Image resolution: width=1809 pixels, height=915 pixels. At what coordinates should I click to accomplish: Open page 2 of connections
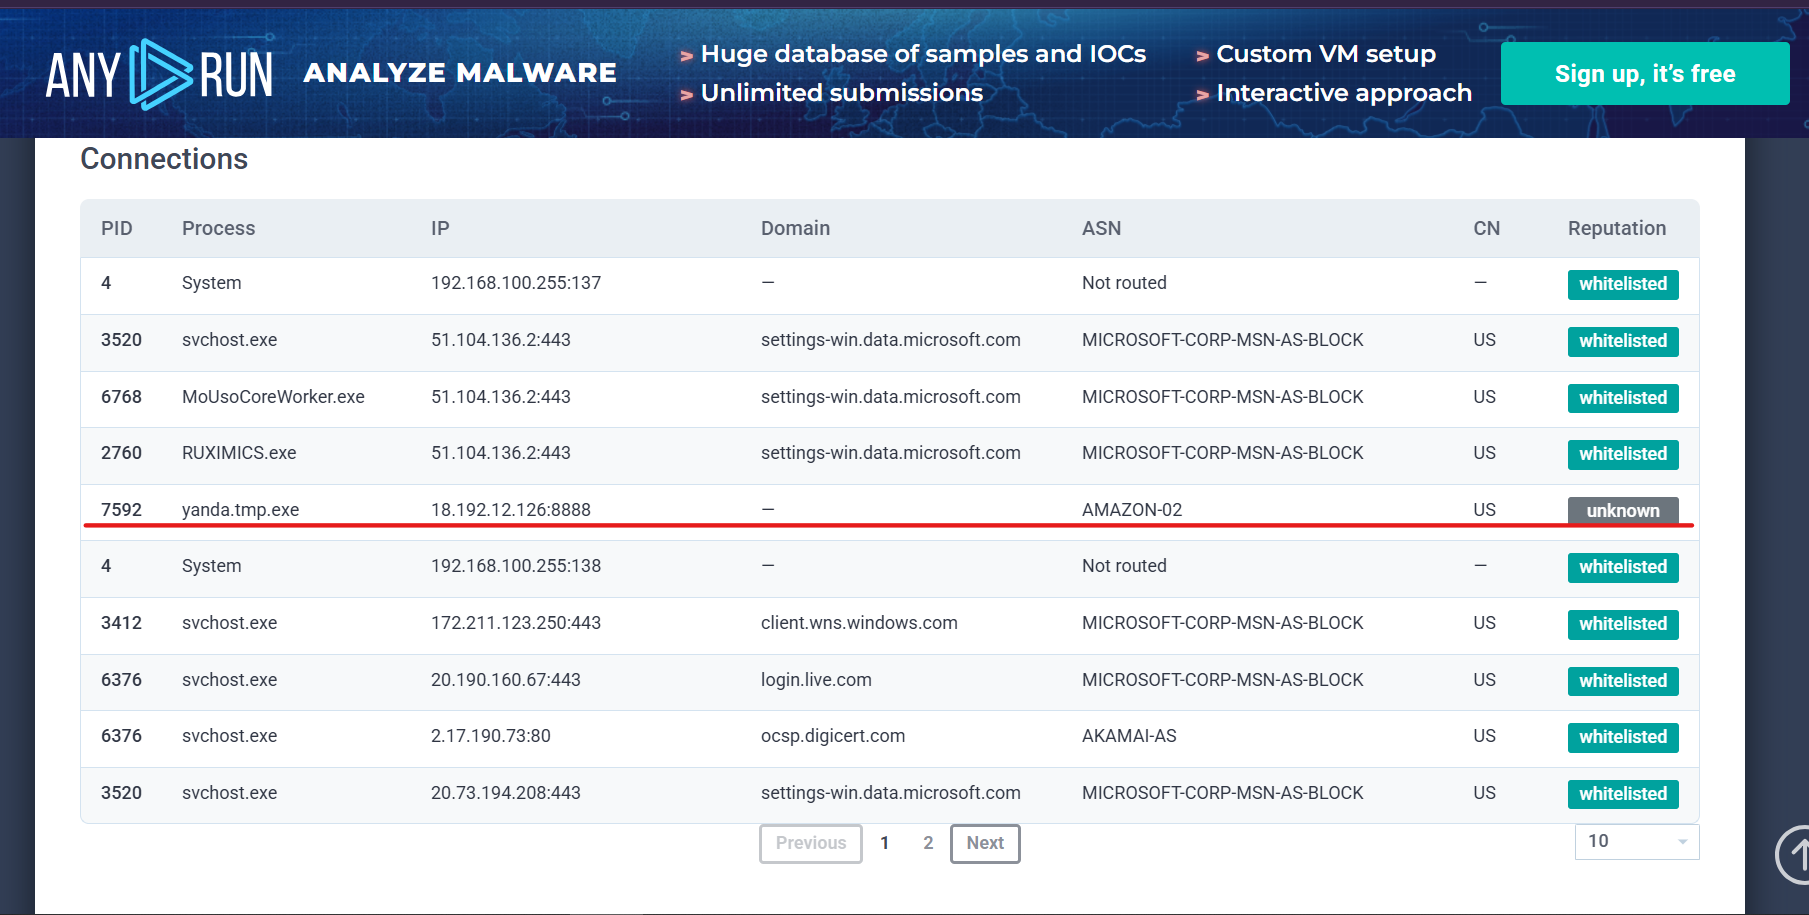(x=928, y=843)
